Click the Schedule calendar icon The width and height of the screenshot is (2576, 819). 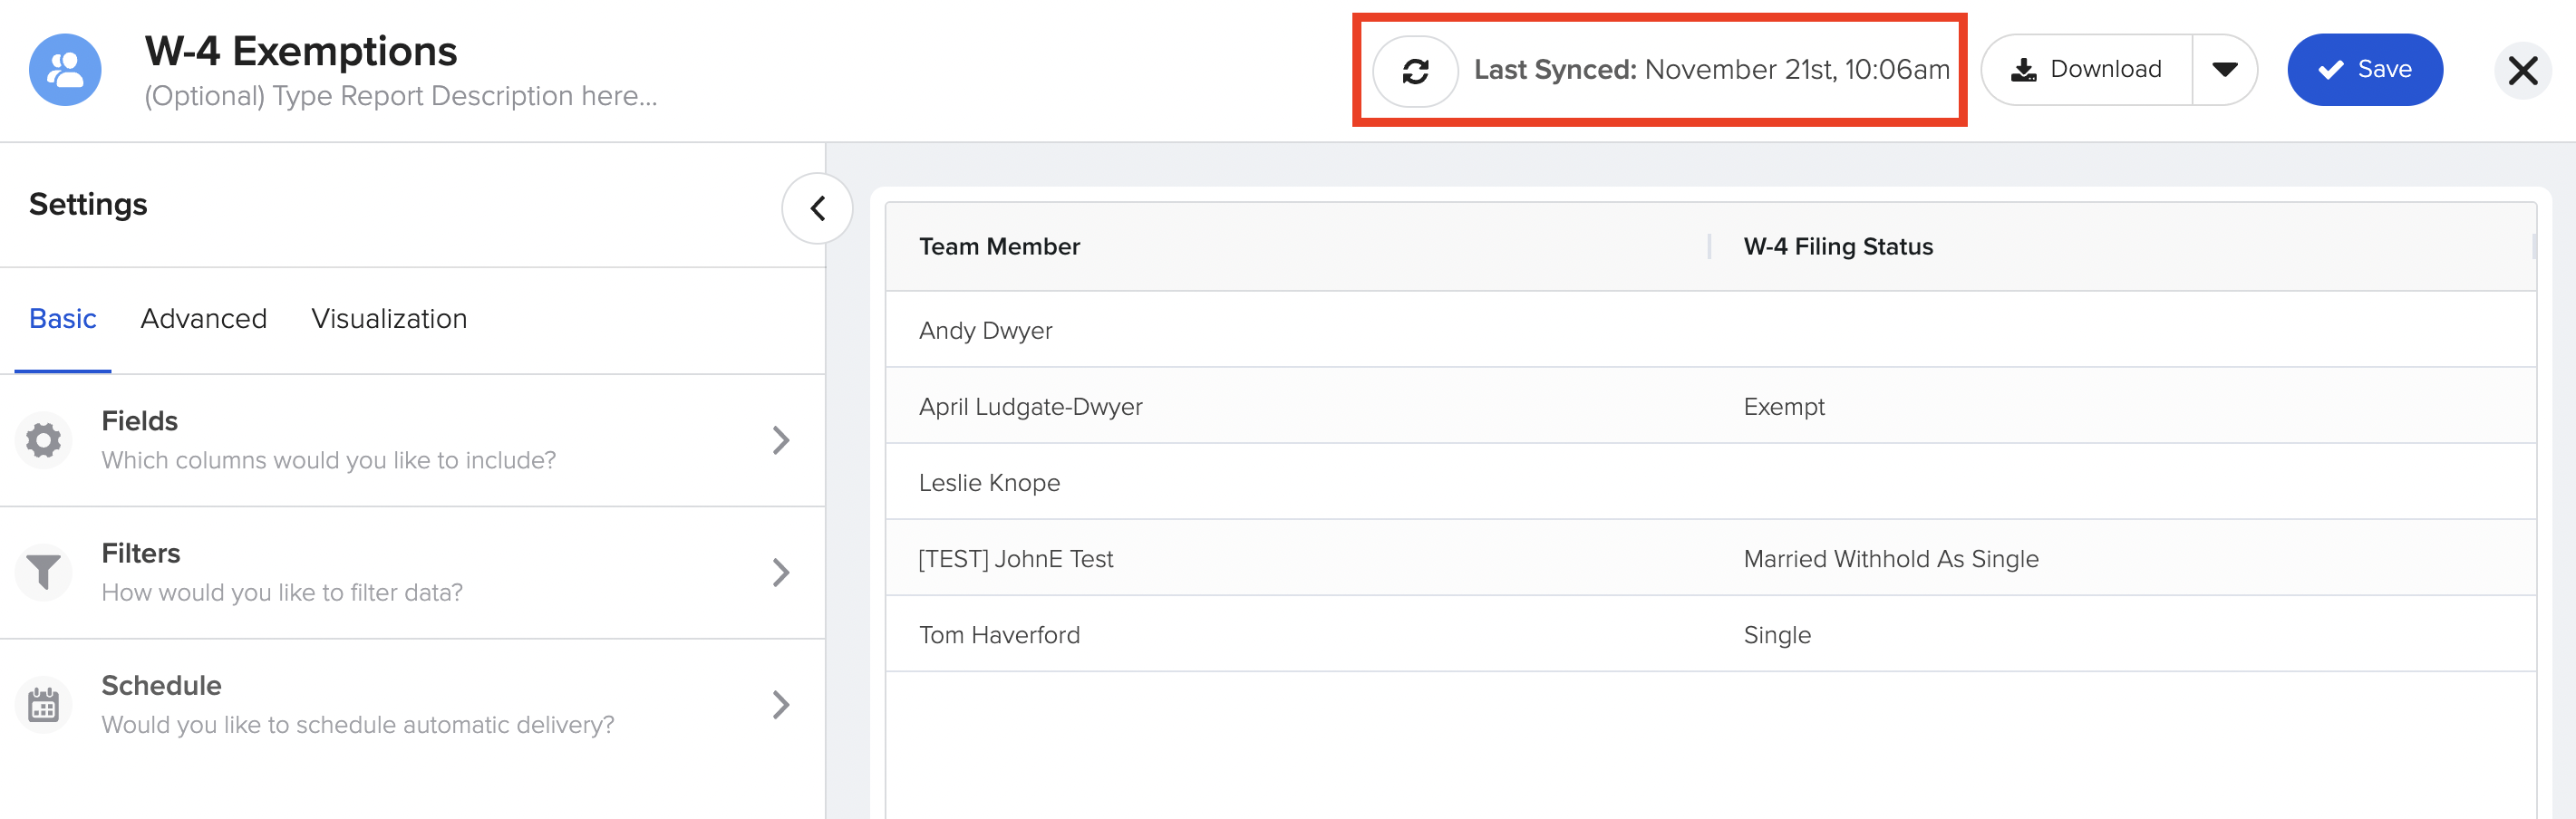click(x=43, y=705)
